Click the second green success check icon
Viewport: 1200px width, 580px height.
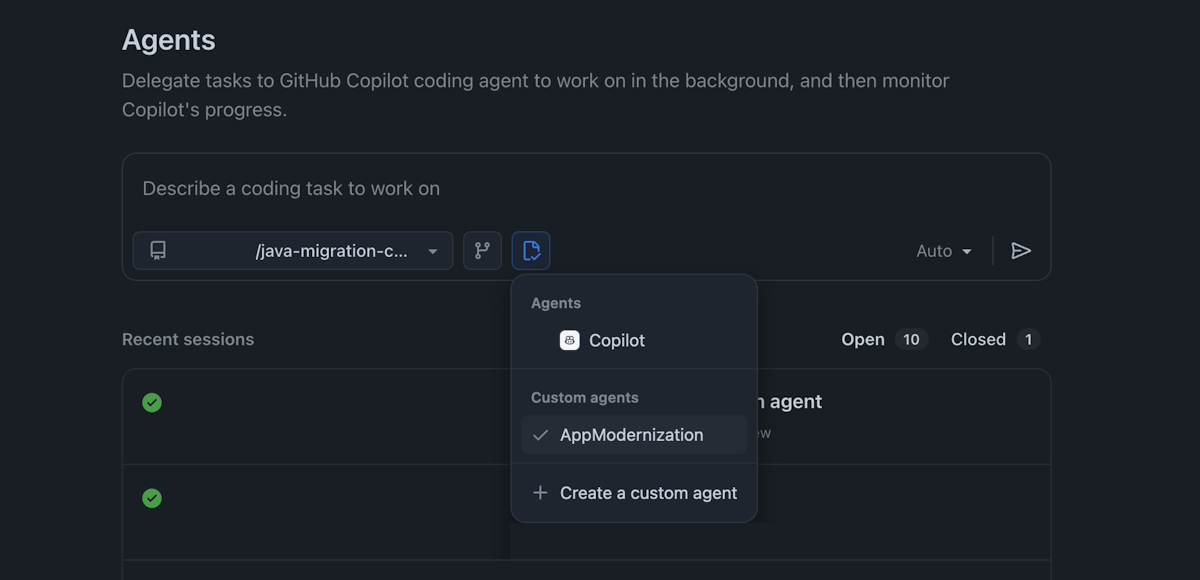[152, 498]
